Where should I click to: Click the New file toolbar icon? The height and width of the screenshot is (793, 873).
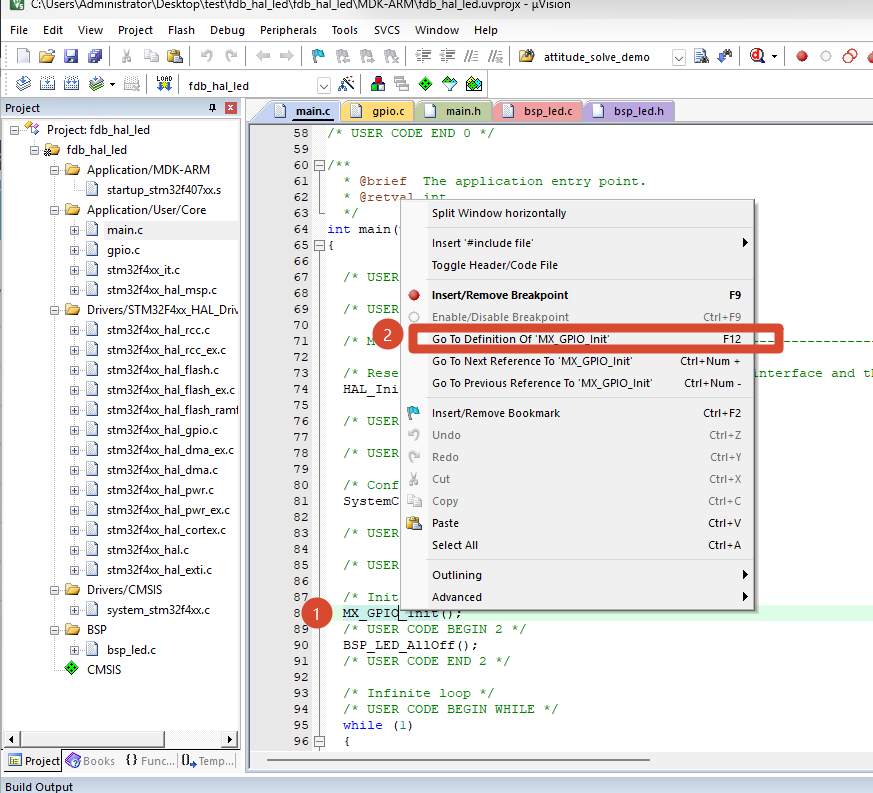(x=23, y=56)
